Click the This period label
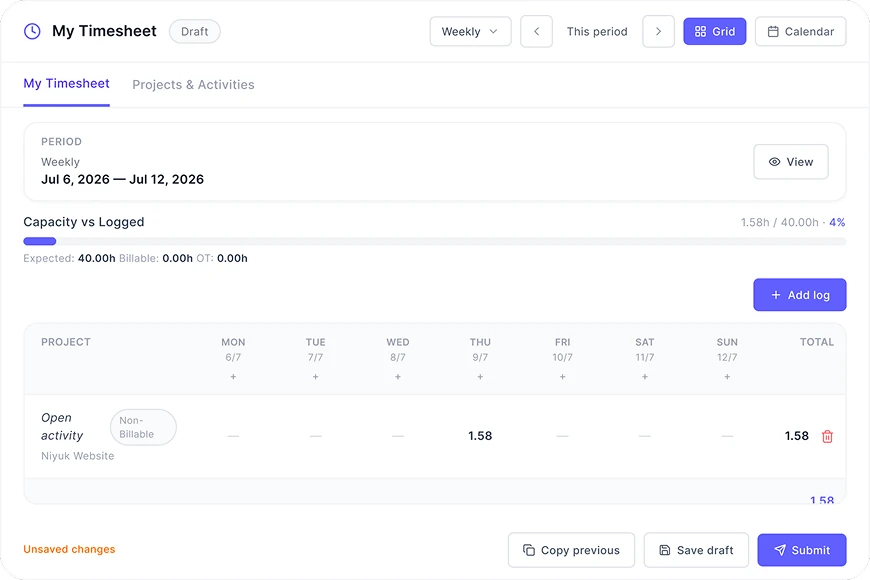Viewport: 870px width, 580px height. [597, 32]
